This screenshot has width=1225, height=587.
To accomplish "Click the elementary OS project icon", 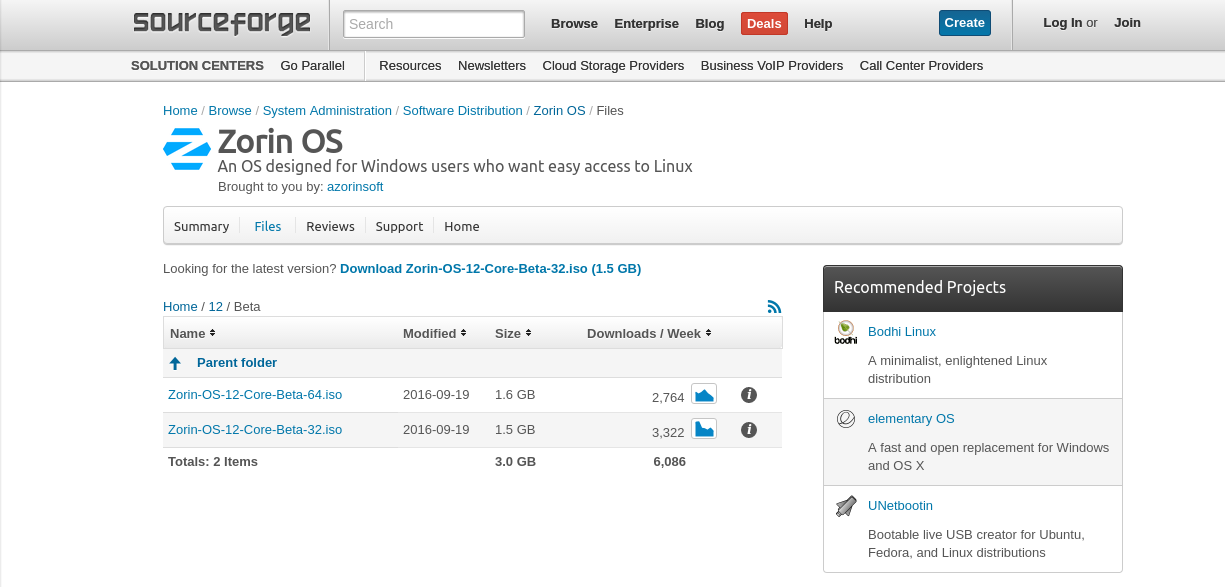I will [846, 419].
